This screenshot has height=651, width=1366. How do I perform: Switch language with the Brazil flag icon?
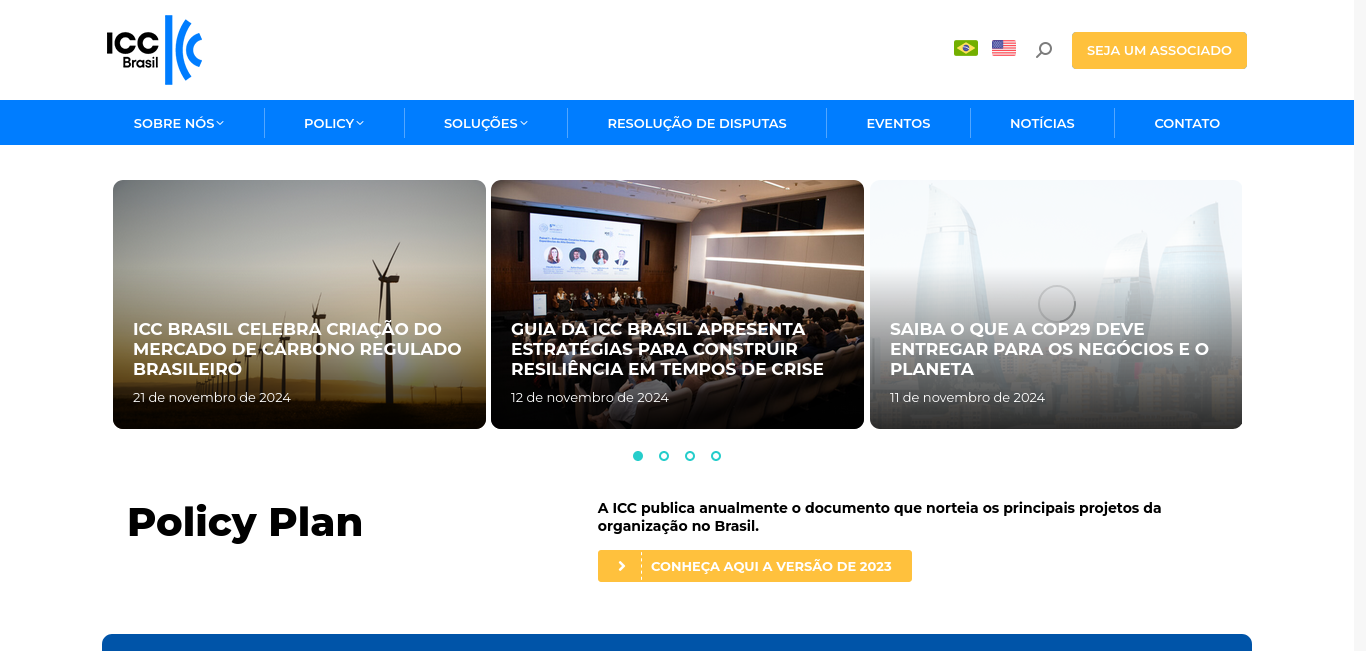[966, 48]
